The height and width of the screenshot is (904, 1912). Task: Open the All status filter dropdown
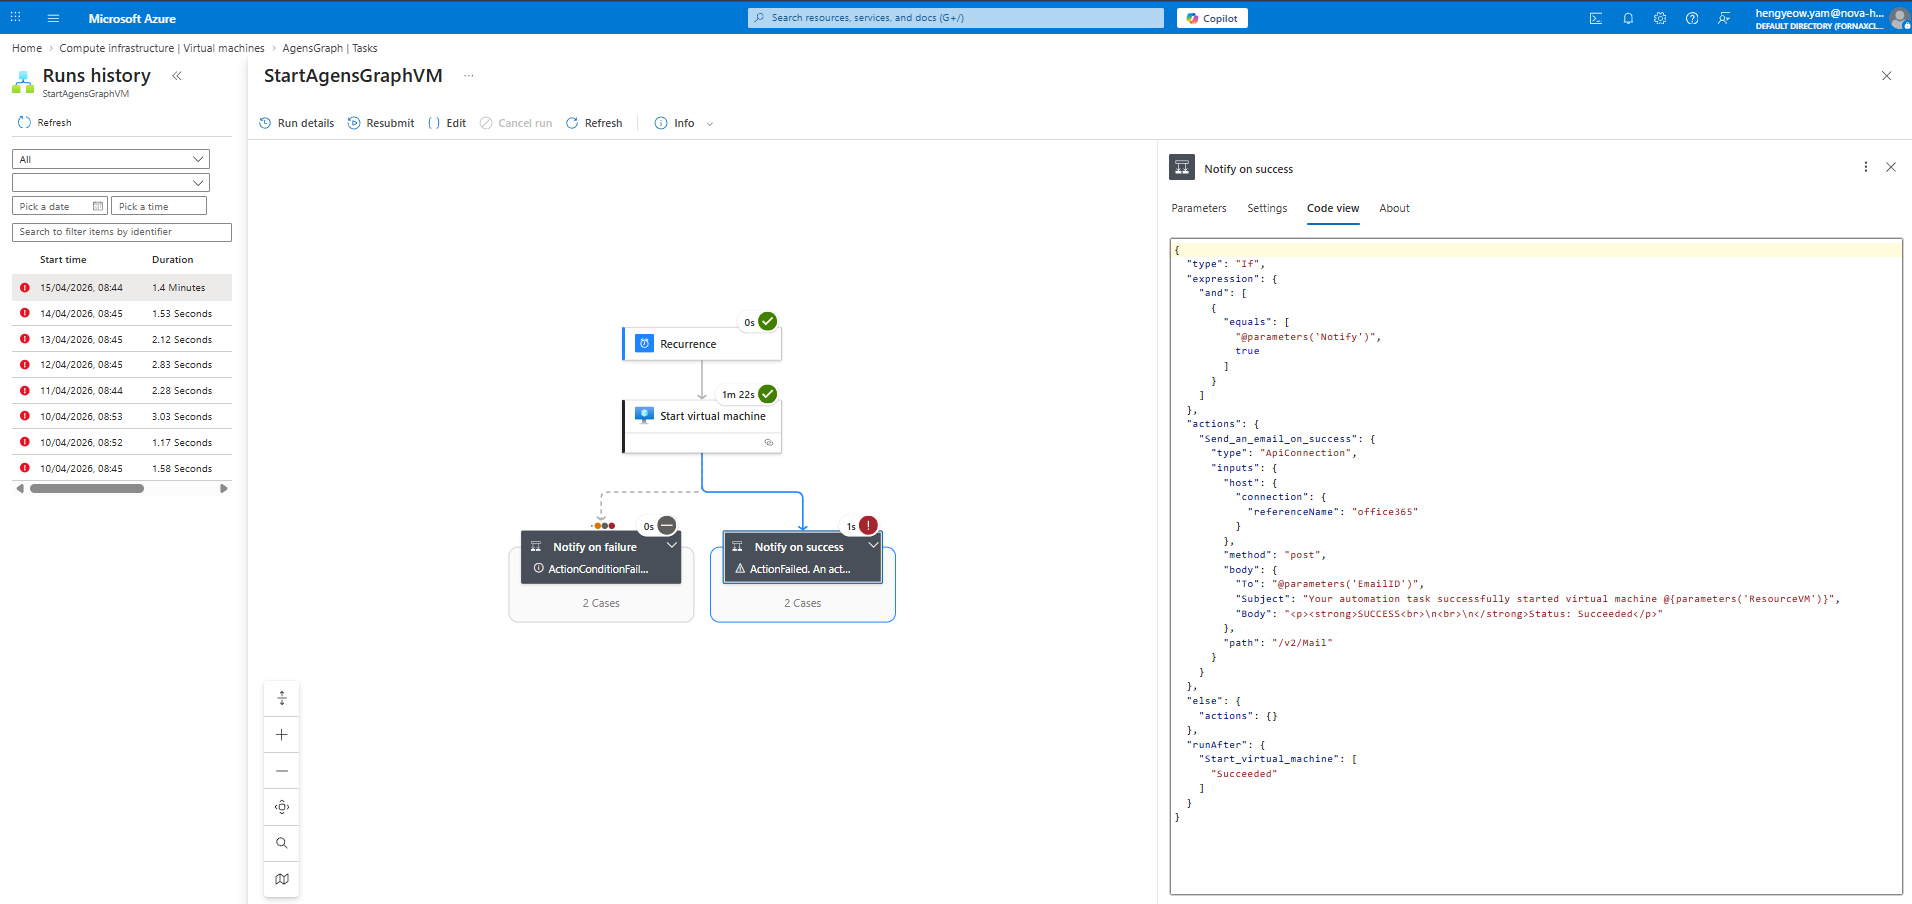click(x=111, y=159)
